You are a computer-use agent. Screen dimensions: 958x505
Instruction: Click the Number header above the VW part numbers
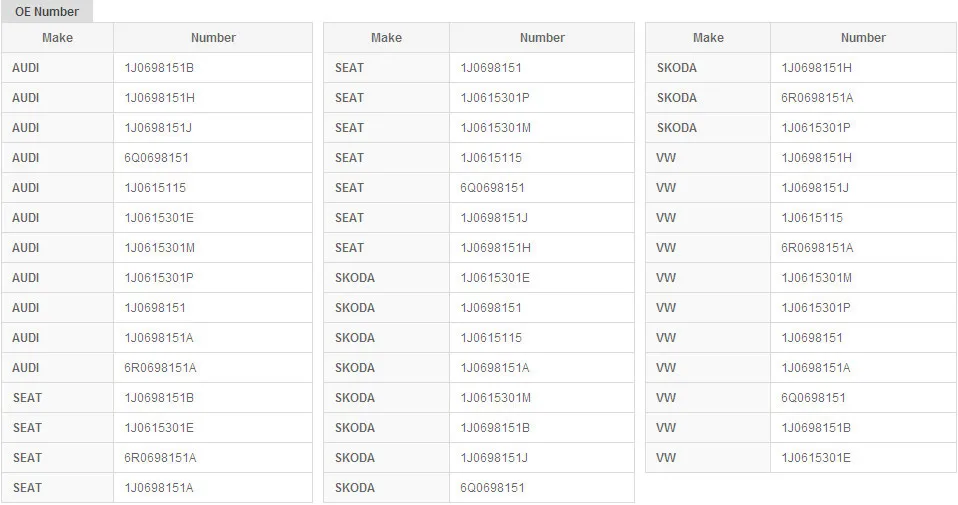point(863,38)
